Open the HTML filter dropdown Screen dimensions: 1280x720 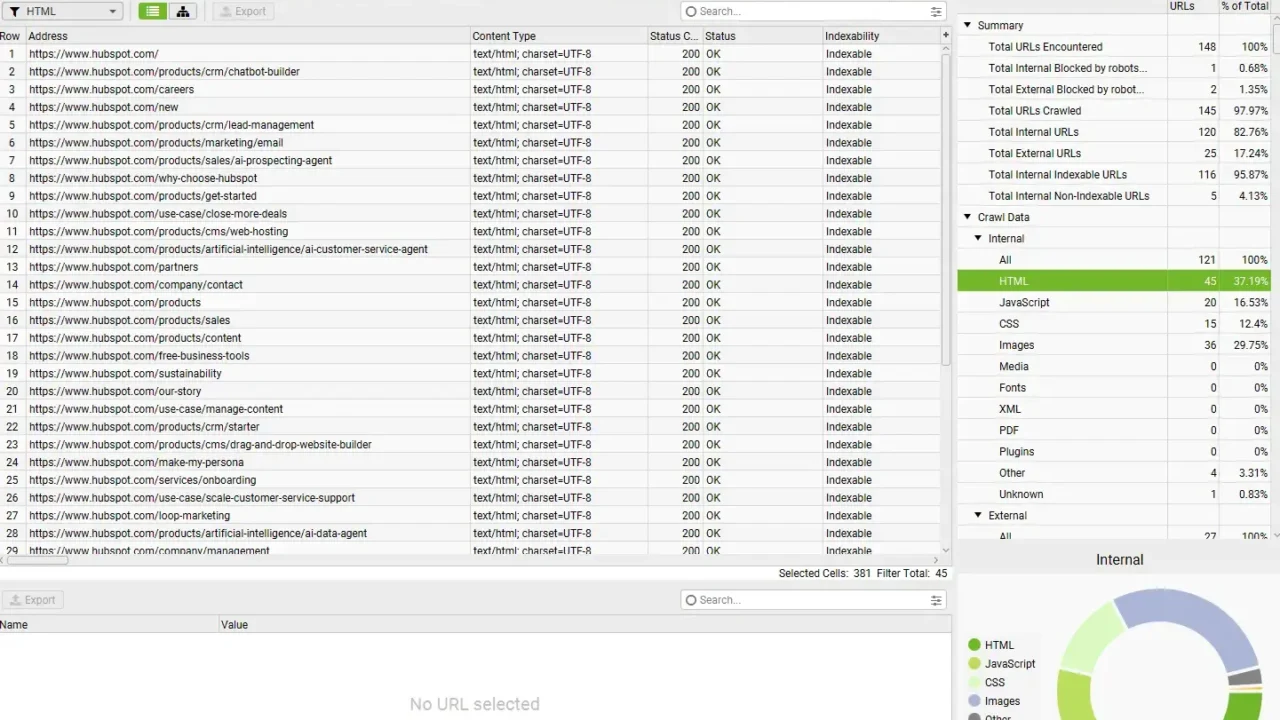click(63, 11)
